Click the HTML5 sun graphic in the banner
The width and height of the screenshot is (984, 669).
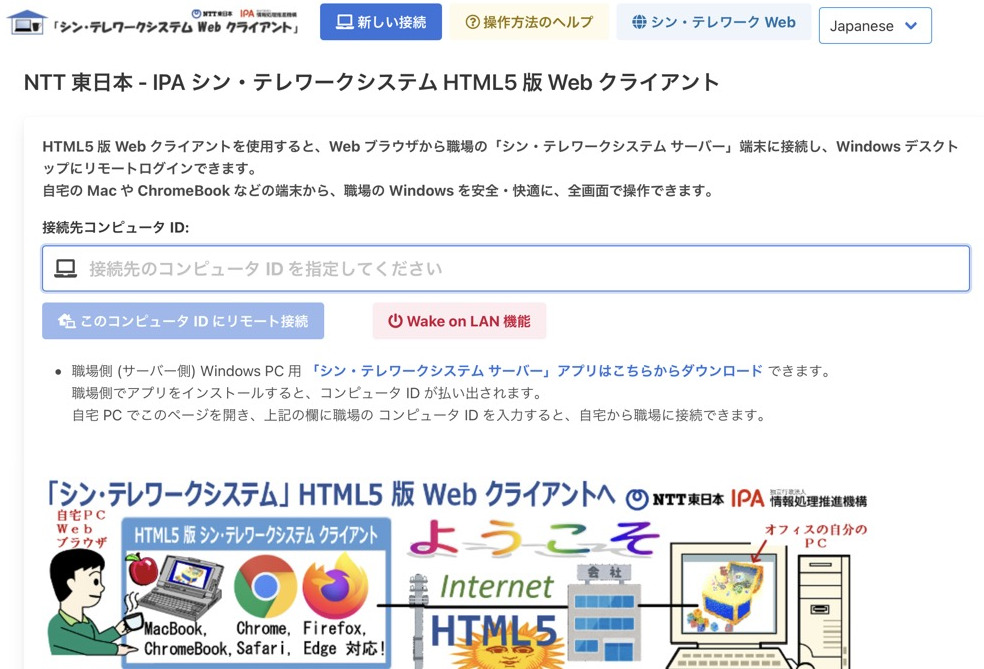tap(494, 639)
